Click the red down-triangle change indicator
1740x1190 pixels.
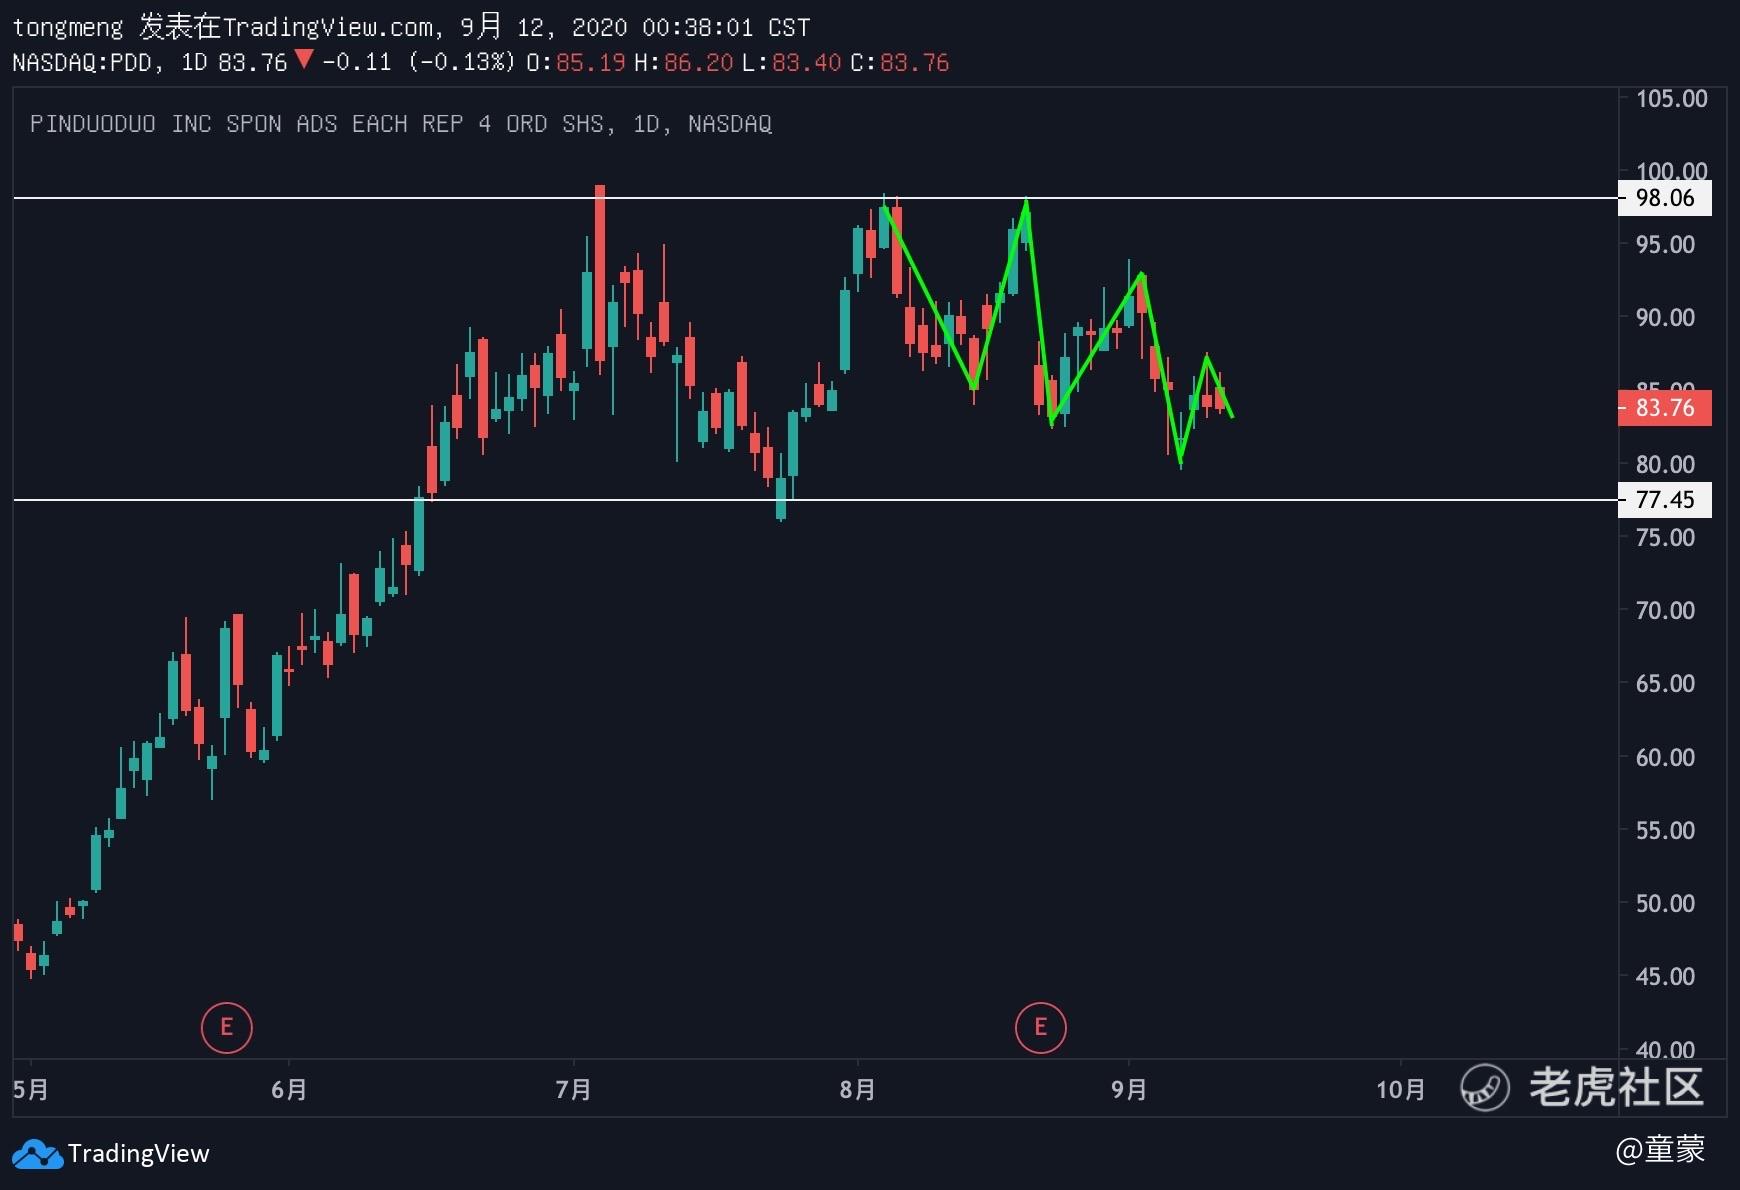304,60
